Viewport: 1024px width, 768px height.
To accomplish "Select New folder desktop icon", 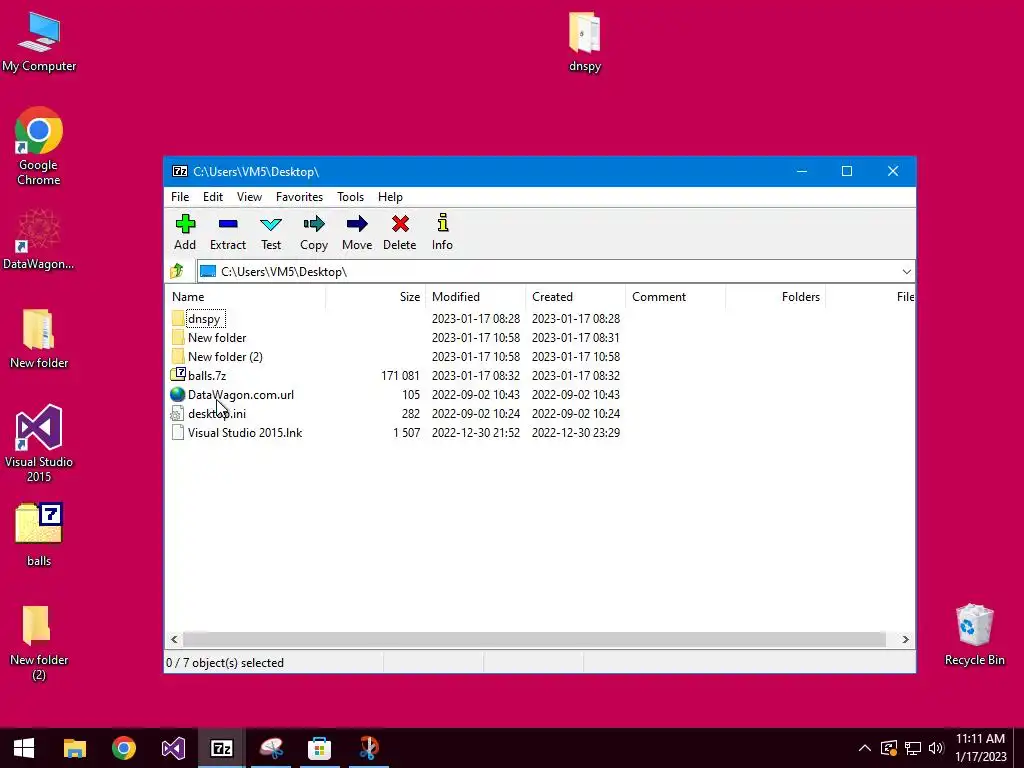I will click(39, 338).
